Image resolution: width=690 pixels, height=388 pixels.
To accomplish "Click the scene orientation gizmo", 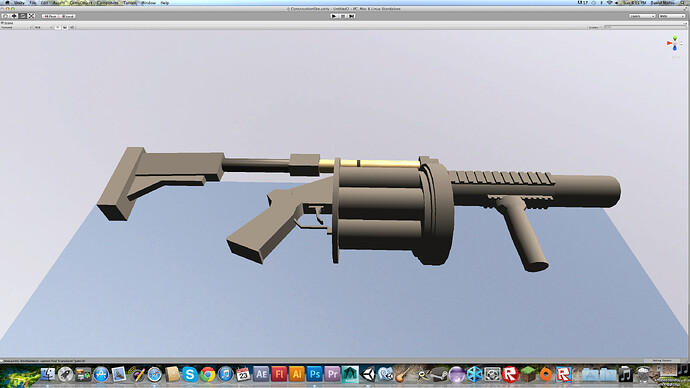I will 675,44.
